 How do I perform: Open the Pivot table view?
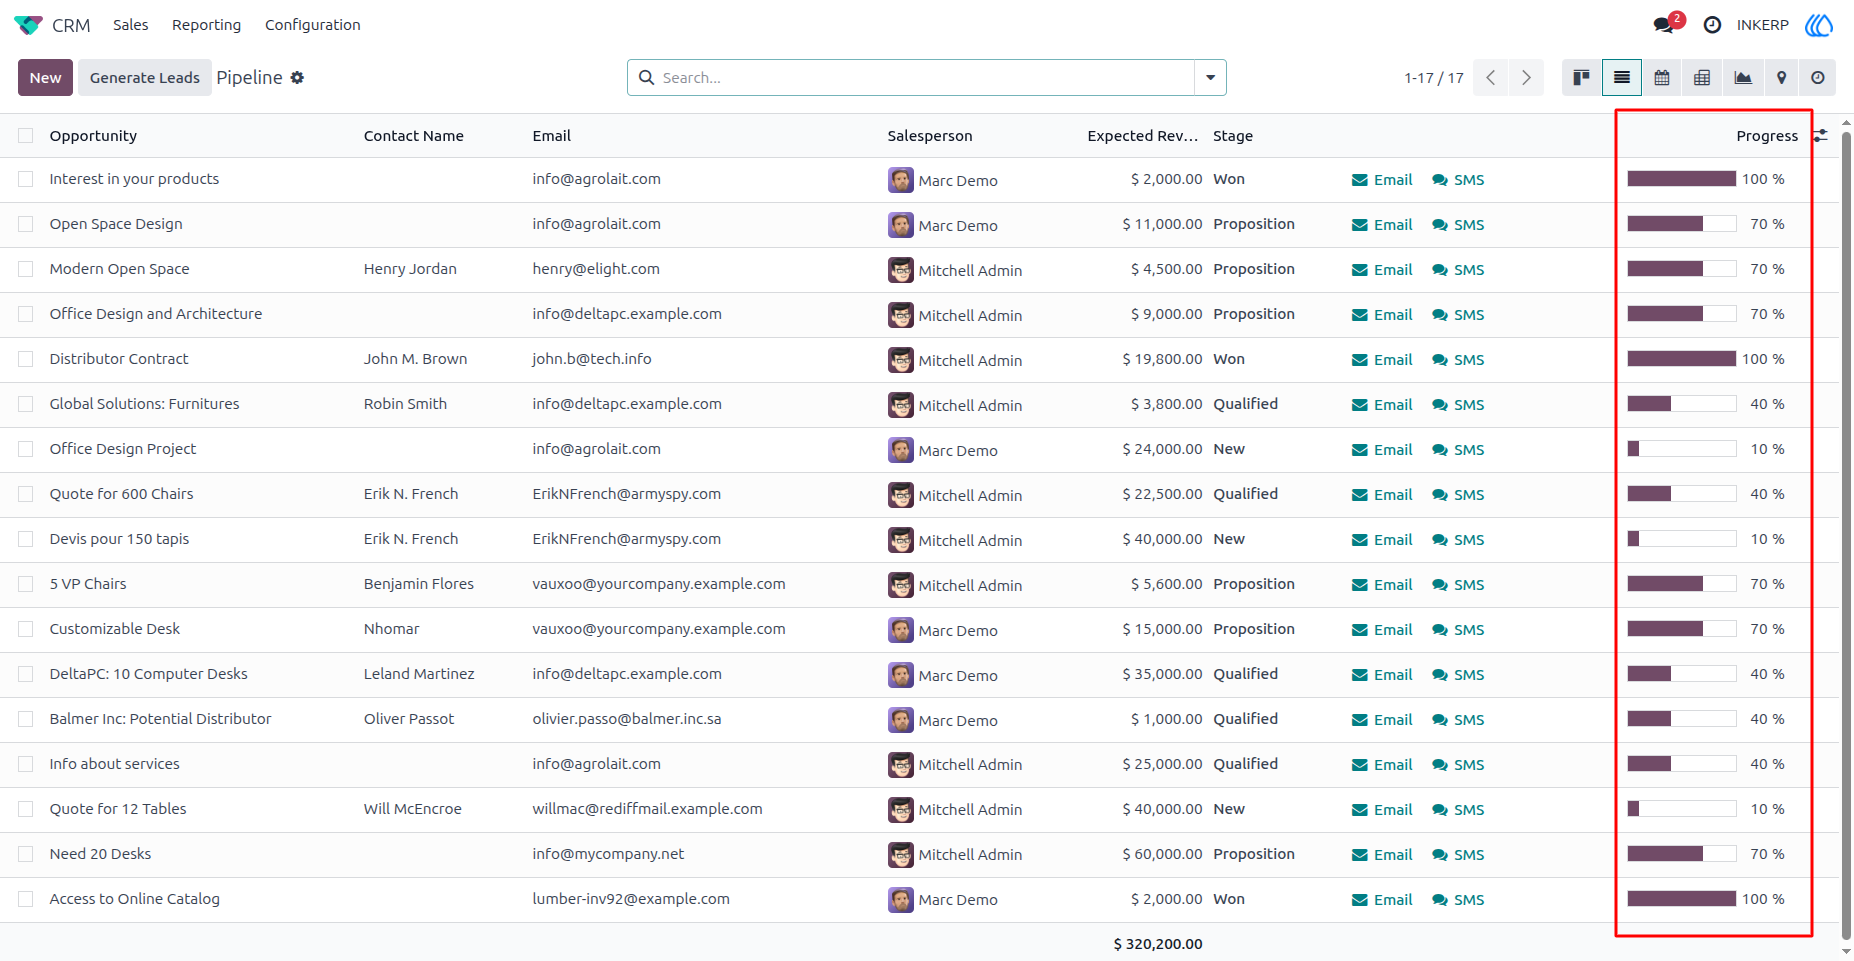pyautogui.click(x=1702, y=78)
